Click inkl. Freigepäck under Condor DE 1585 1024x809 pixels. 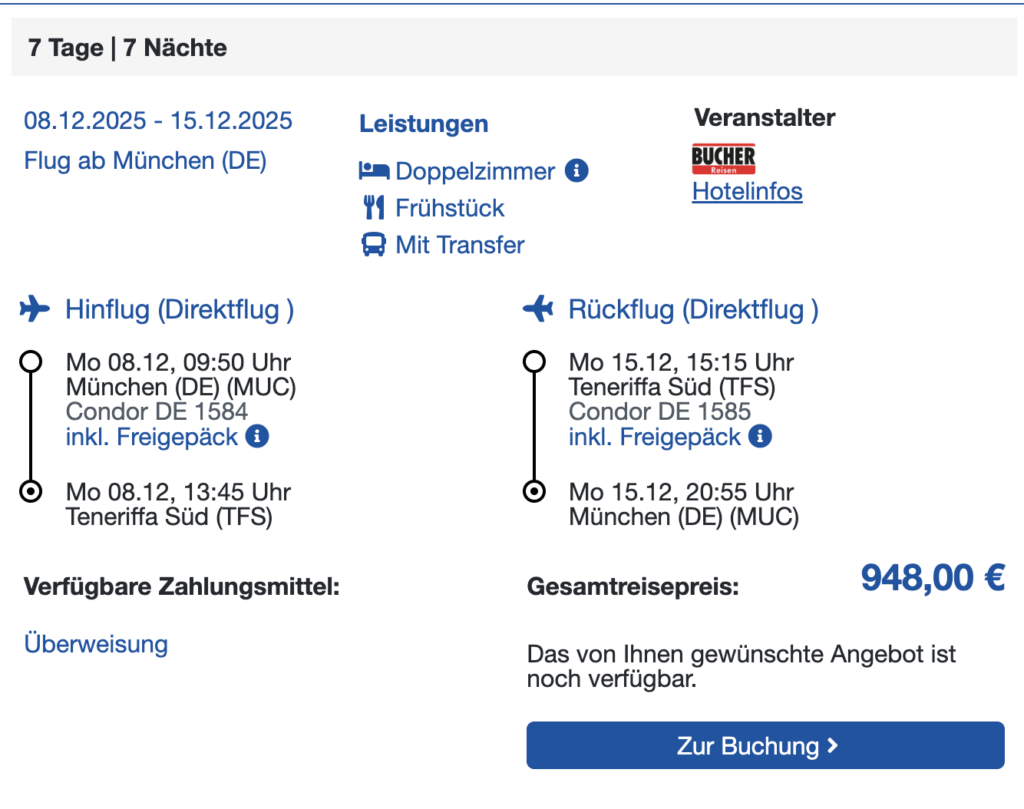[654, 437]
